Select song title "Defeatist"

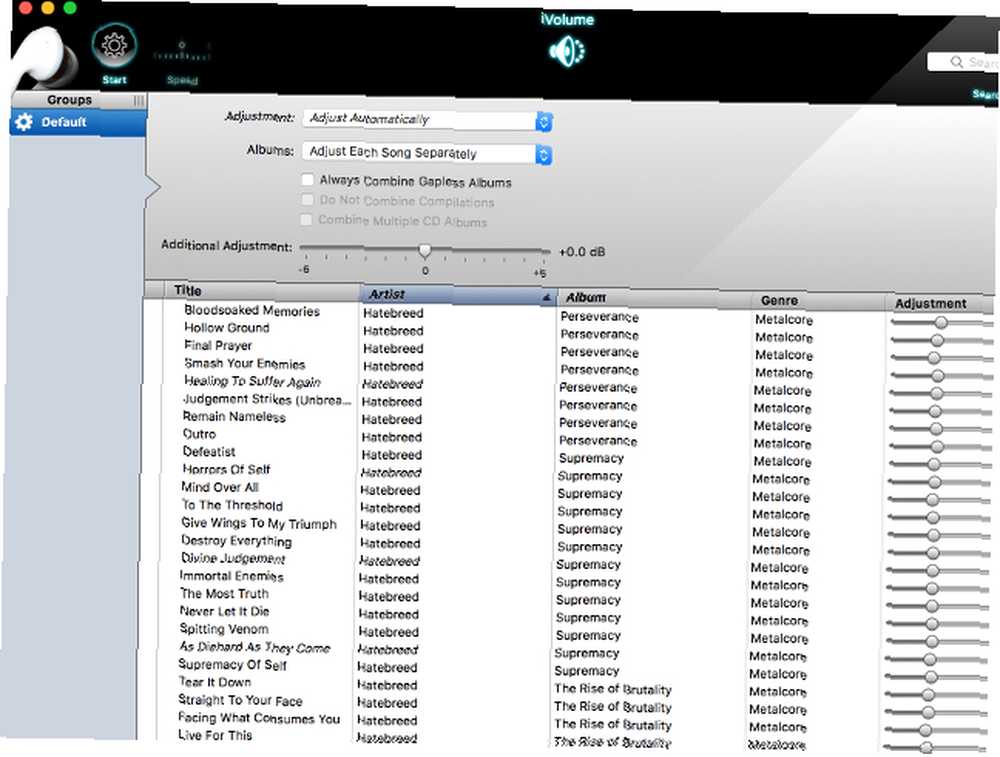click(209, 452)
